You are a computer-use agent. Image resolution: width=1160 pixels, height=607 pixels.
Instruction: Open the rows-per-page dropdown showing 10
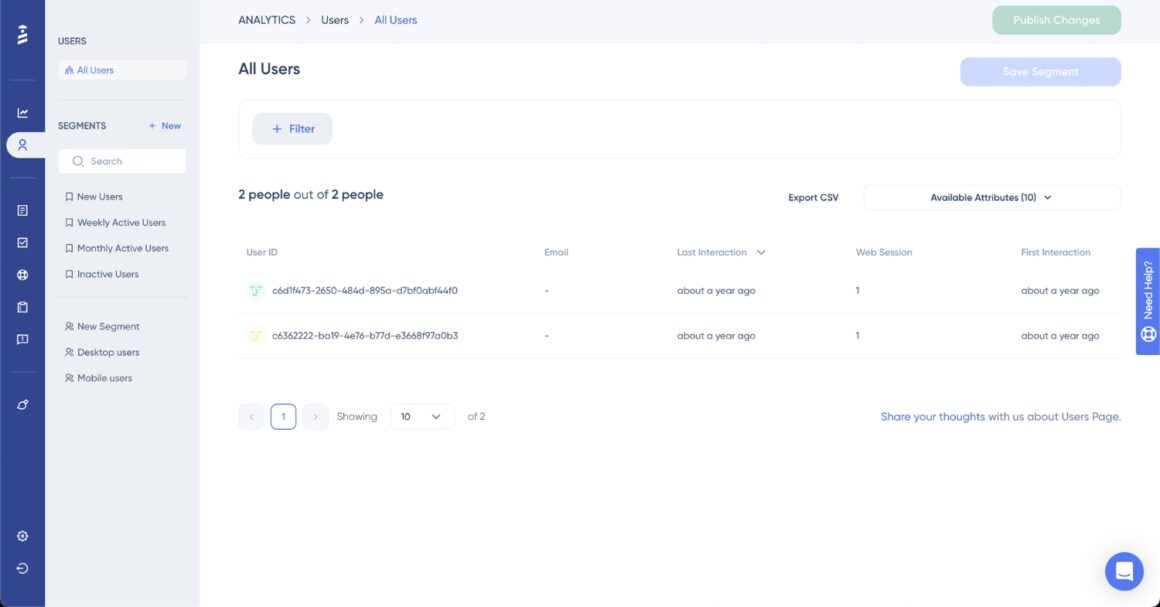coord(421,416)
